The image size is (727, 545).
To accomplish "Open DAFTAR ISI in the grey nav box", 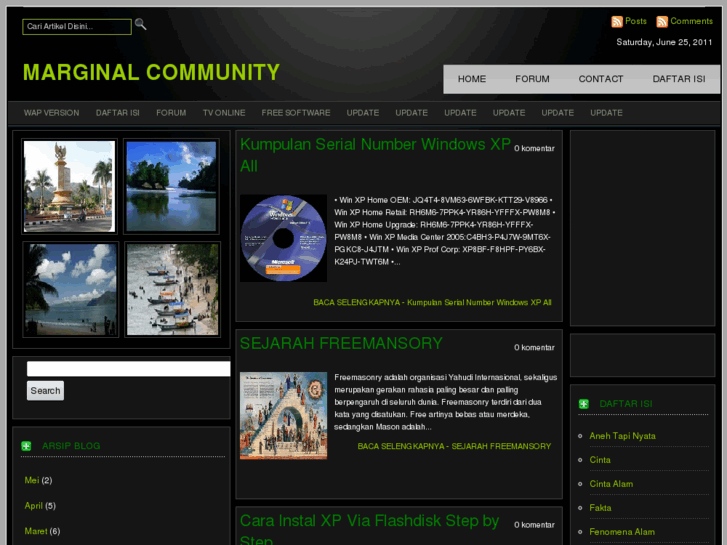I will coord(679,79).
